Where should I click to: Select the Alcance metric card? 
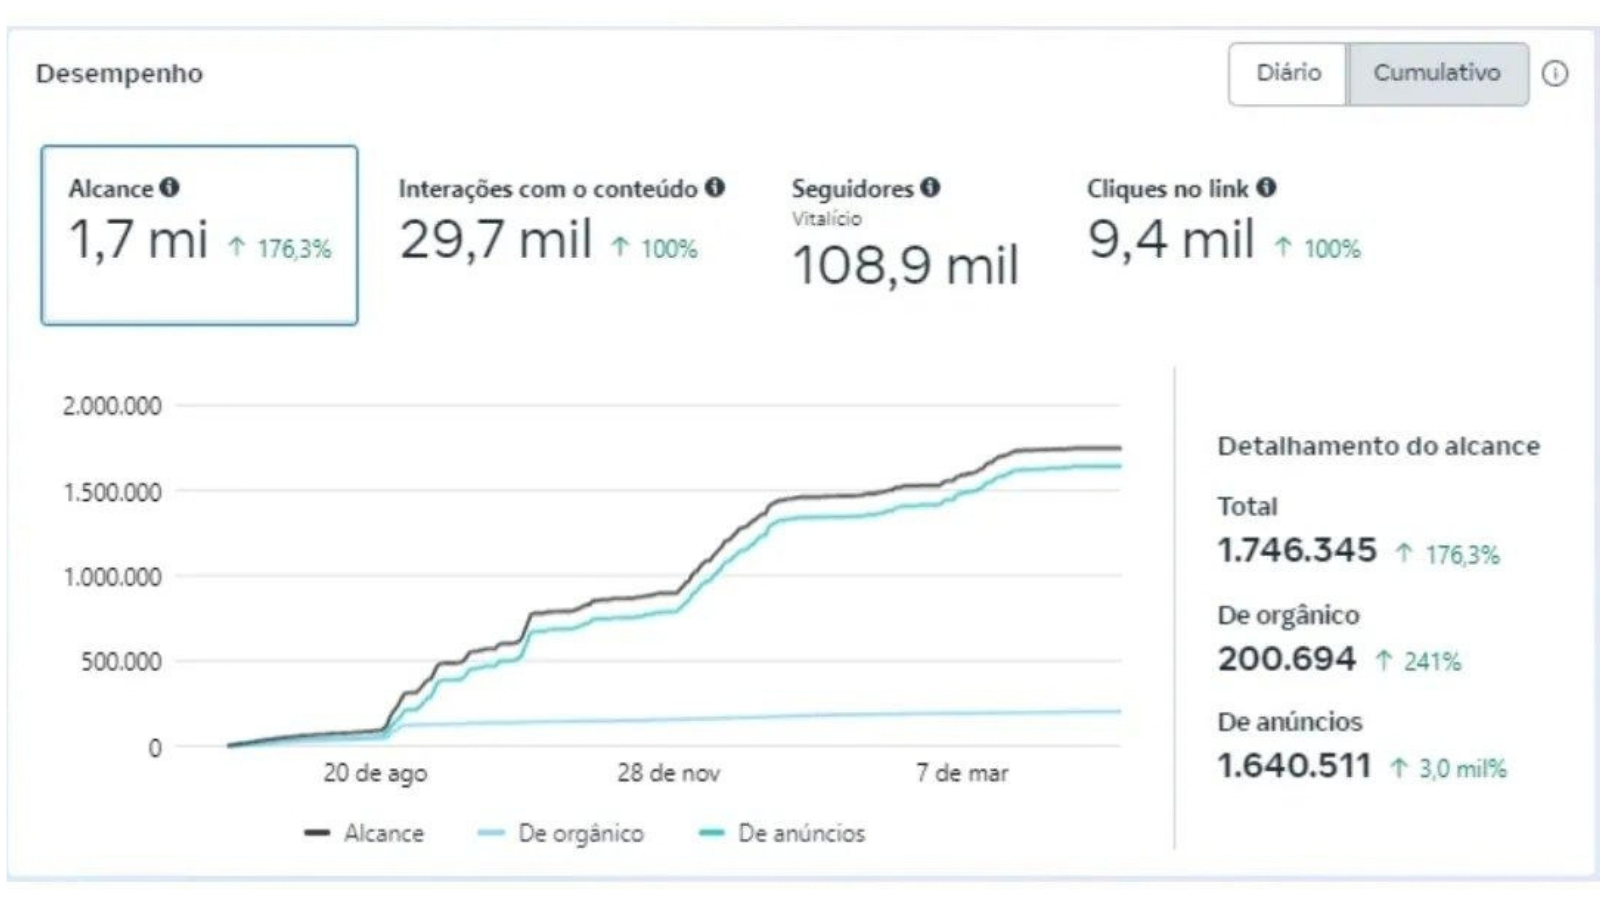tap(199, 235)
